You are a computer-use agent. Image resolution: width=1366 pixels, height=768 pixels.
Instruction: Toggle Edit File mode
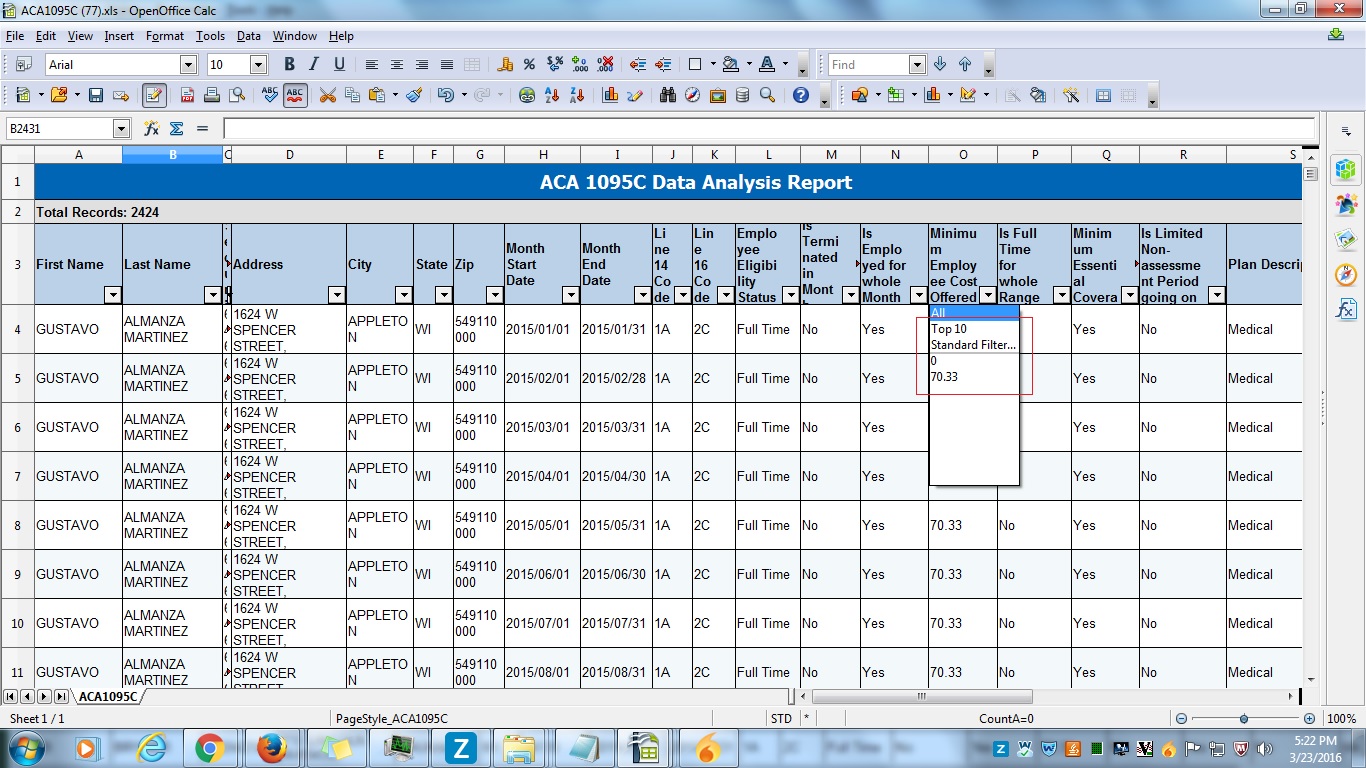pyautogui.click(x=153, y=95)
